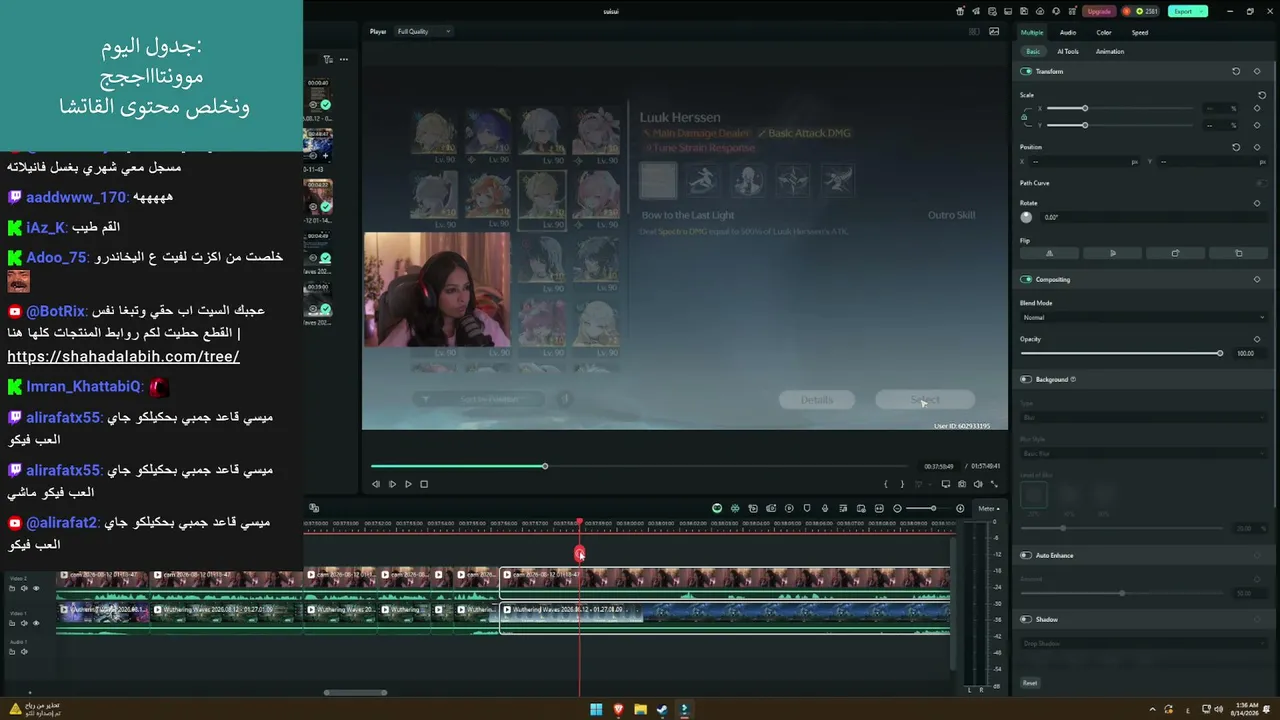Adjust the Scale X slider
This screenshot has height=720, width=1280.
[x=1084, y=108]
